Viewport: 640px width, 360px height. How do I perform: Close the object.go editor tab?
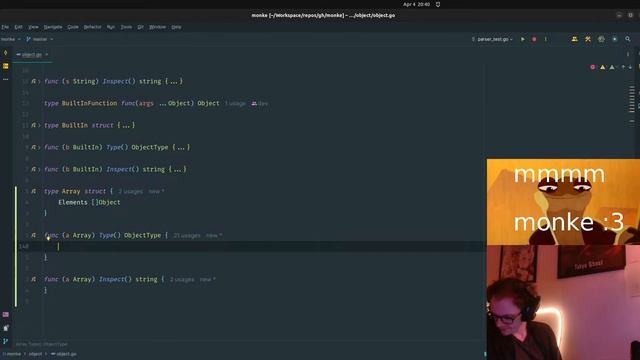coord(47,55)
